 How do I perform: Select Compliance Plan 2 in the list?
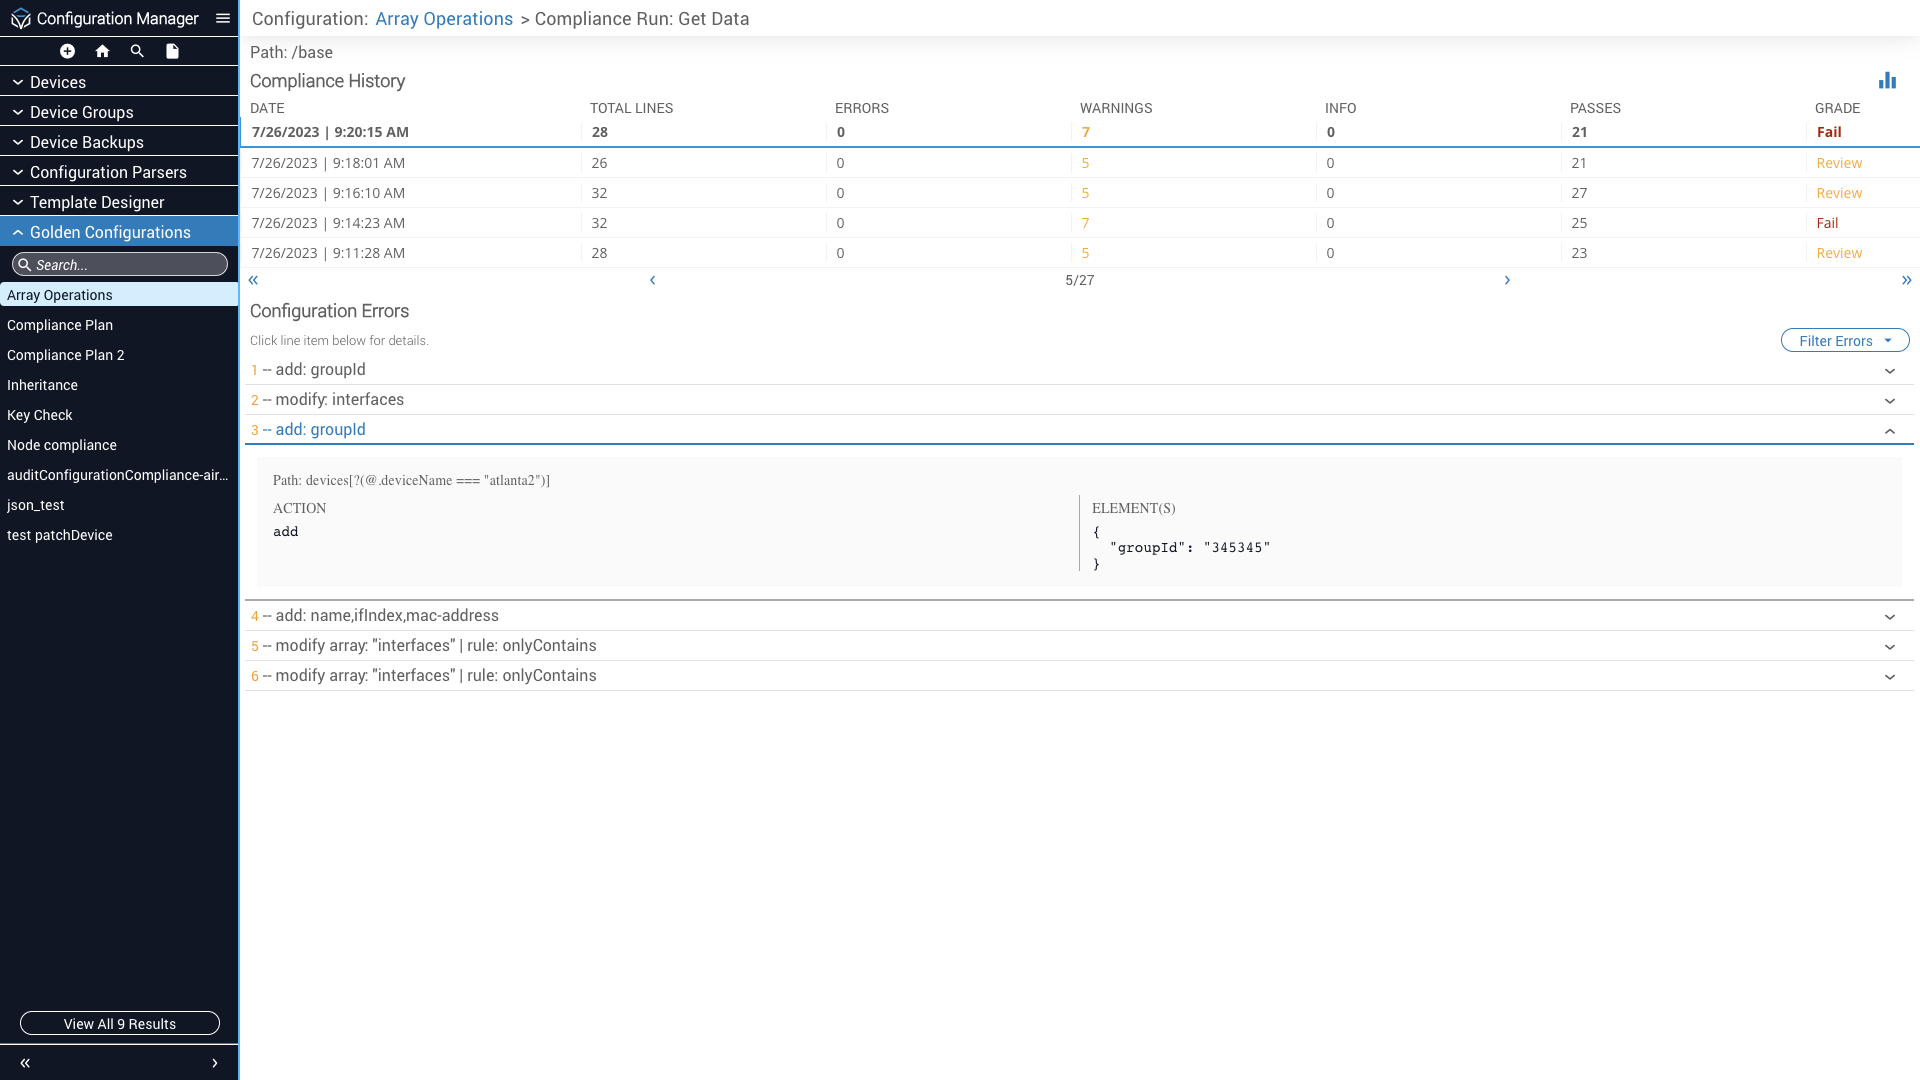66,355
